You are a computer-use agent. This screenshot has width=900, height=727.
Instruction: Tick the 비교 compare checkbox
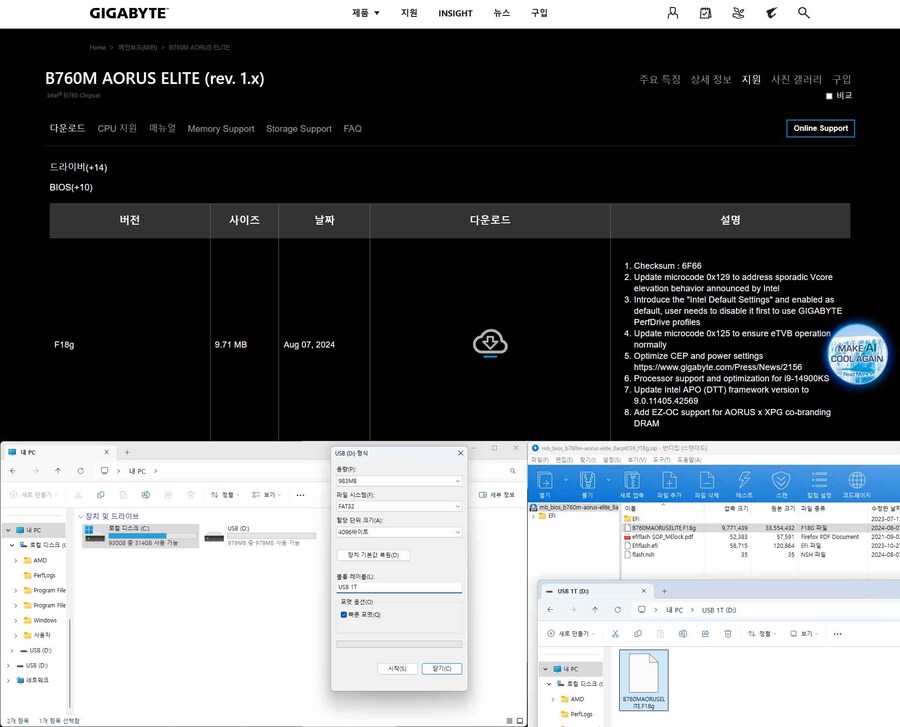coord(829,96)
